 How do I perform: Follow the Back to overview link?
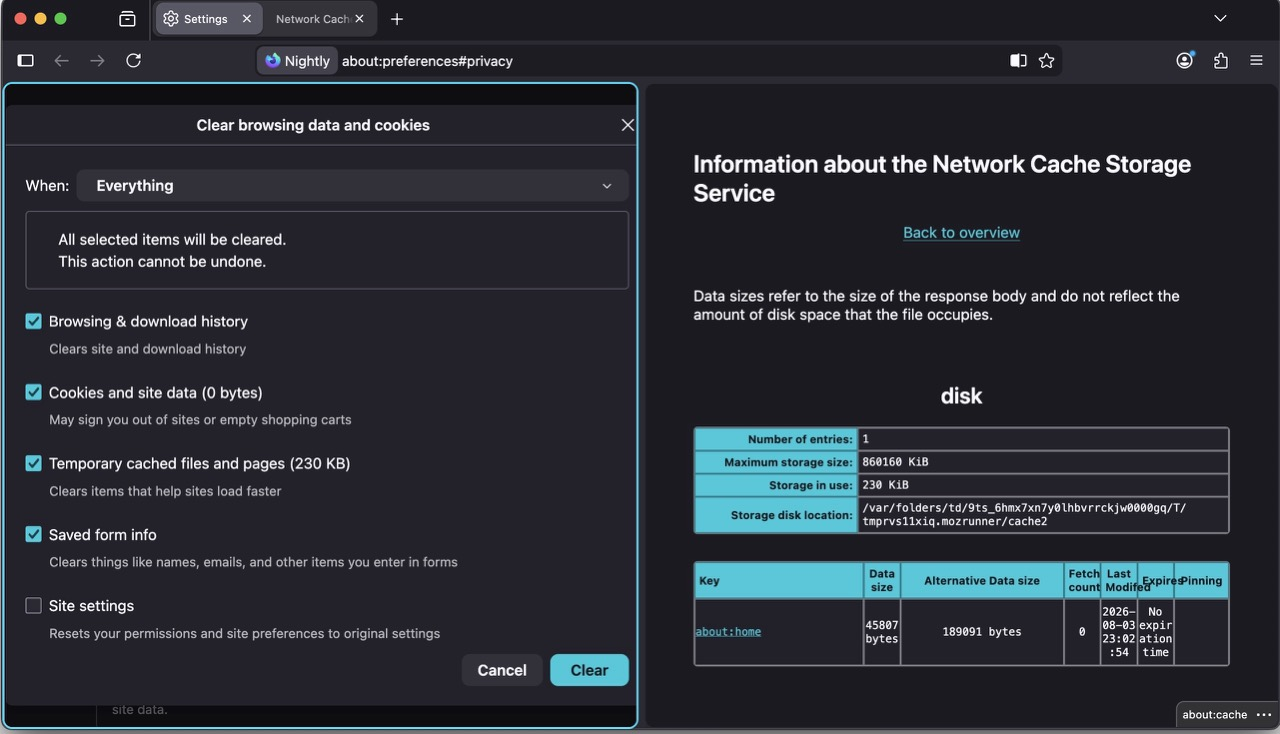coord(961,233)
